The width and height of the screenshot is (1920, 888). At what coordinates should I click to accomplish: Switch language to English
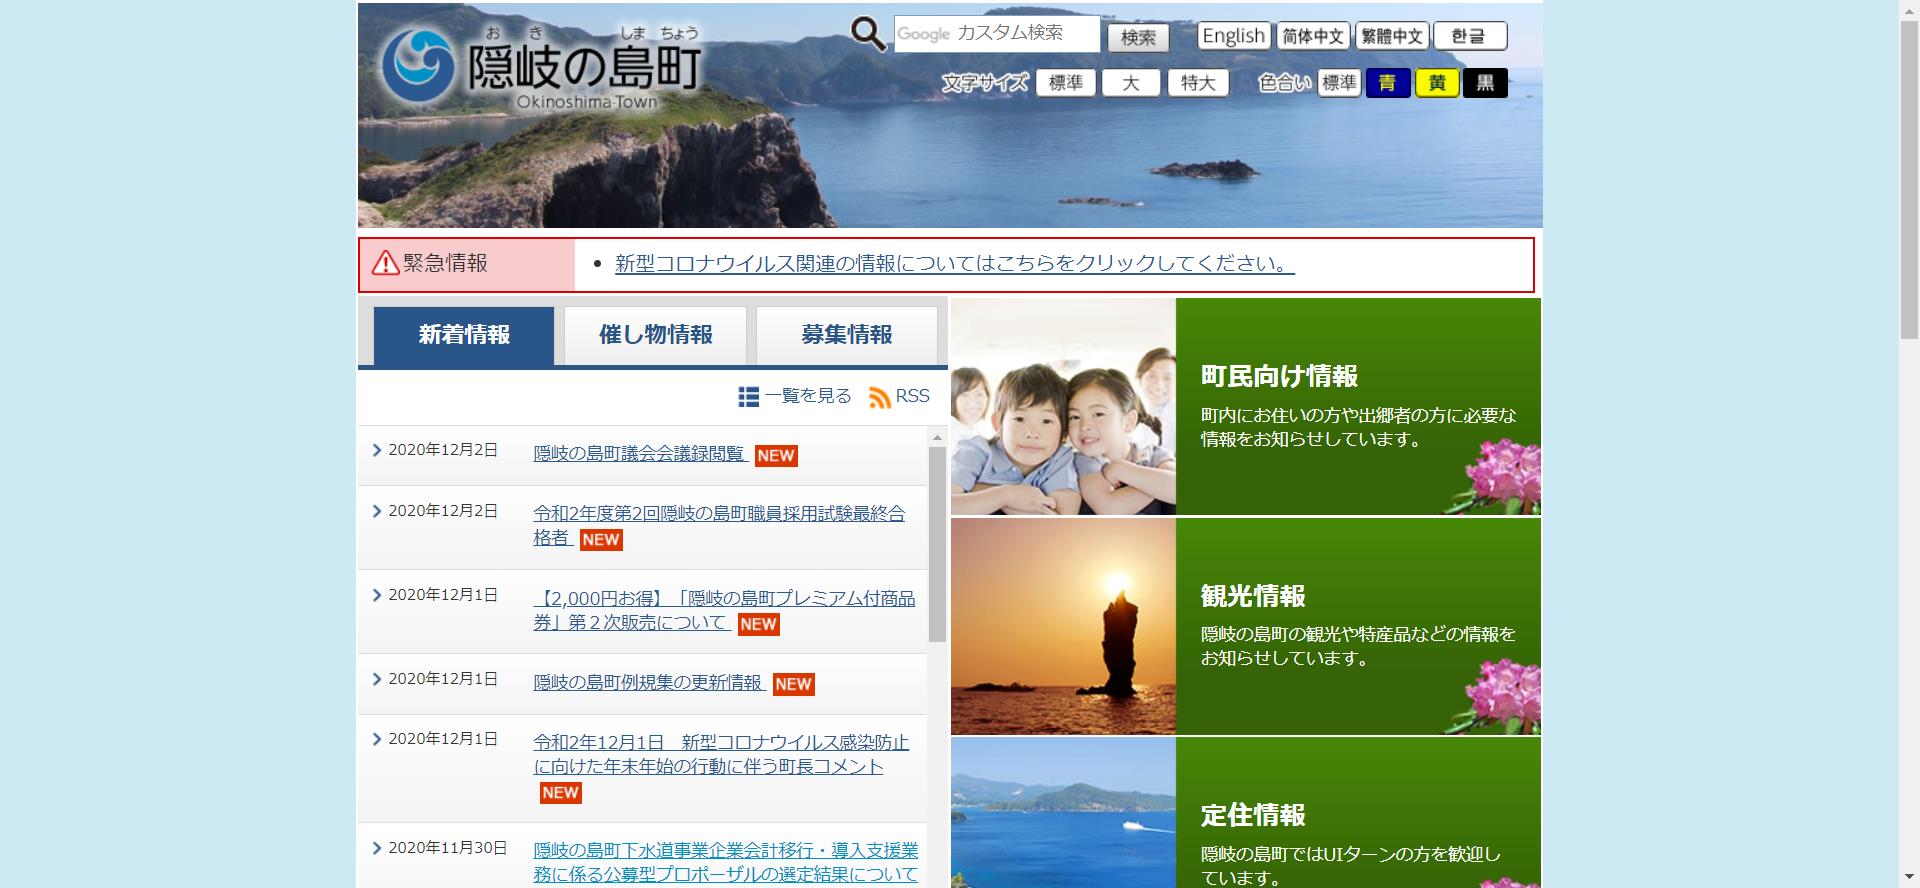point(1234,36)
